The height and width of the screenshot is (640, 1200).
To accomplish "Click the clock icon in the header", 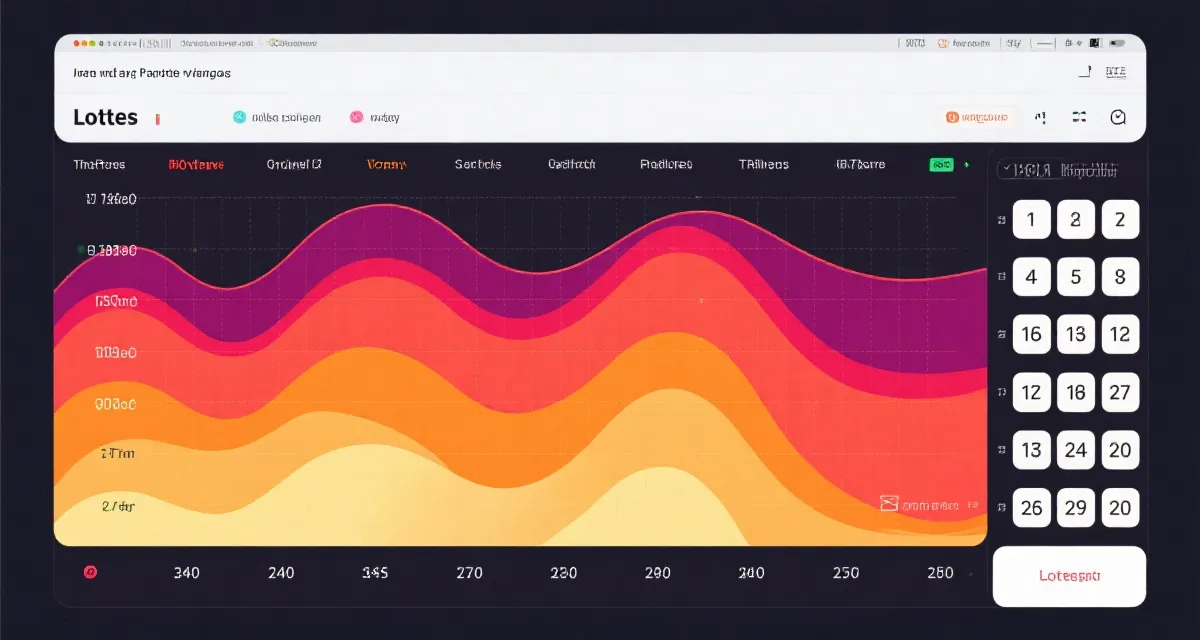I will tap(1118, 118).
